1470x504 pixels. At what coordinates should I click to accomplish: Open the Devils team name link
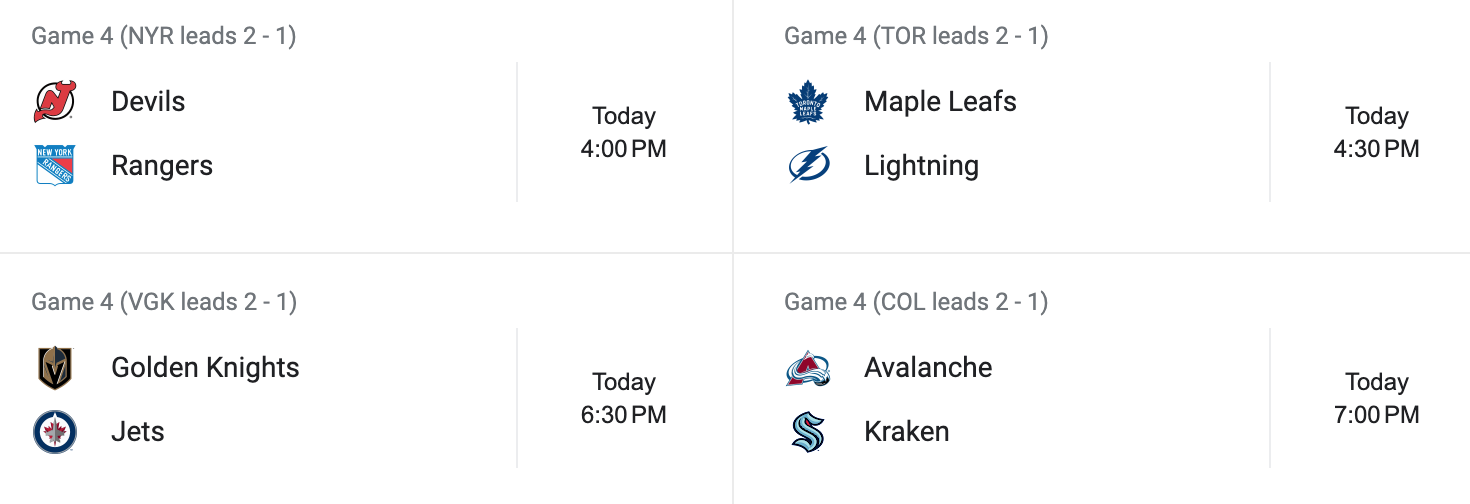(x=148, y=102)
